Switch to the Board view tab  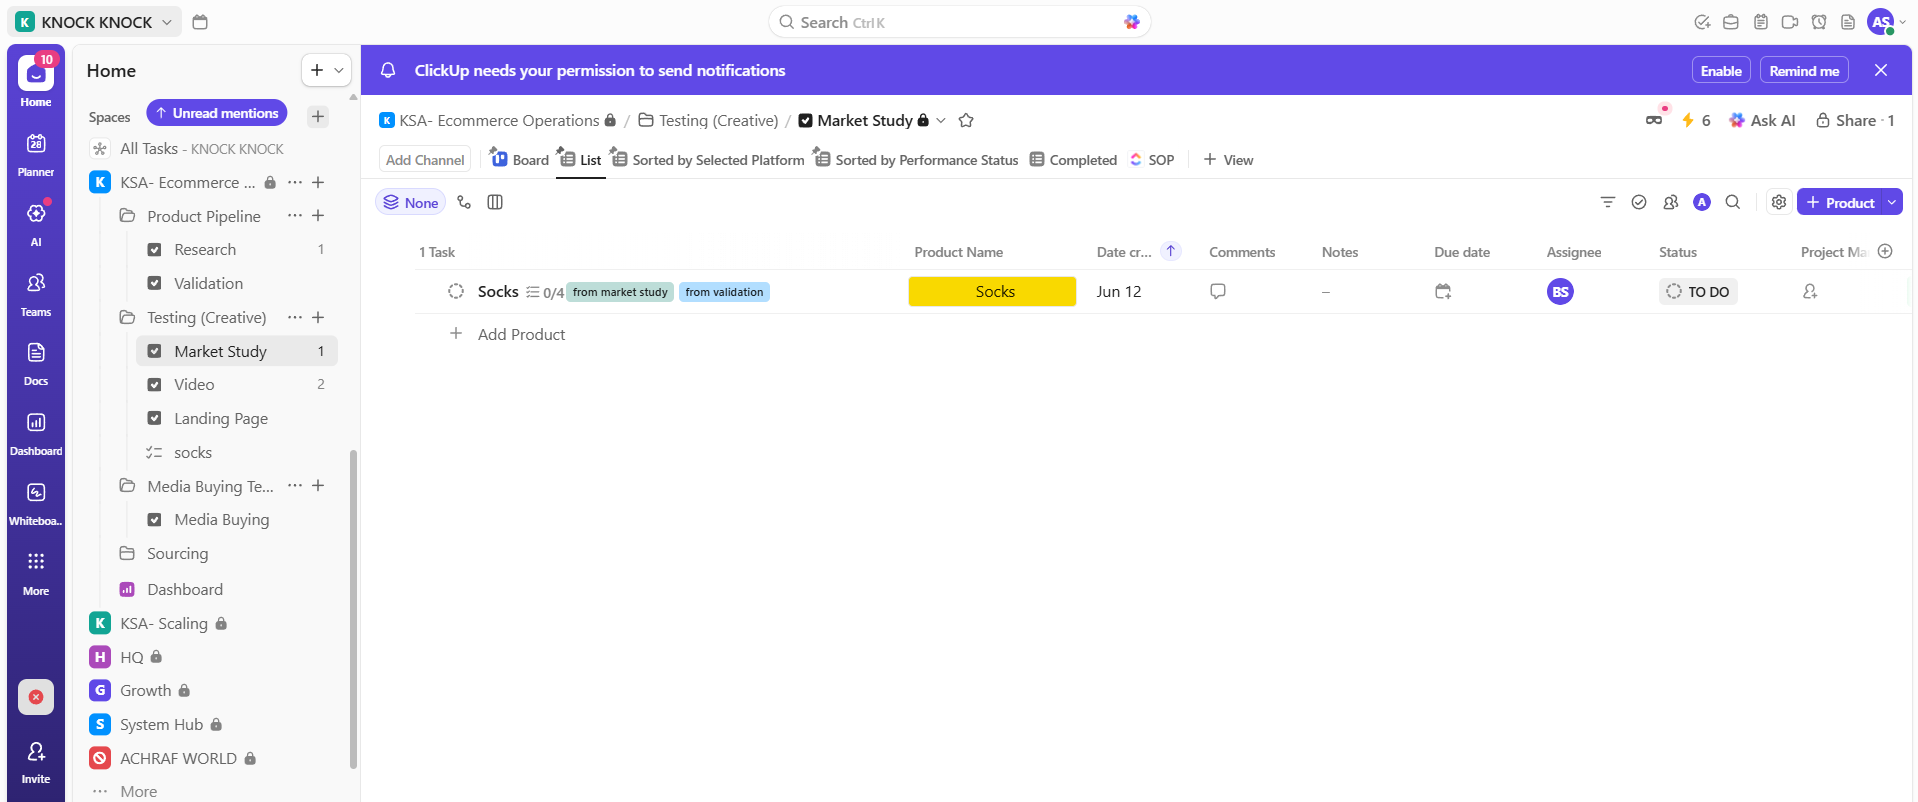[520, 160]
